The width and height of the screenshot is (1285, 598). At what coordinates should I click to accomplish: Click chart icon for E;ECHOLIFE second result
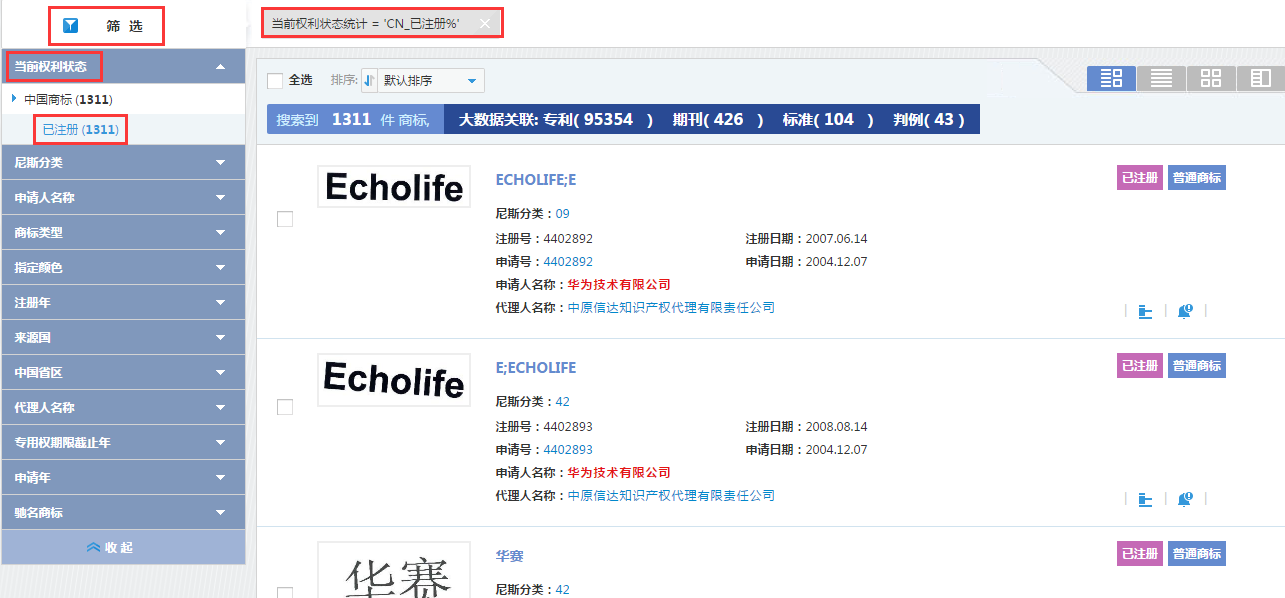pos(1145,500)
